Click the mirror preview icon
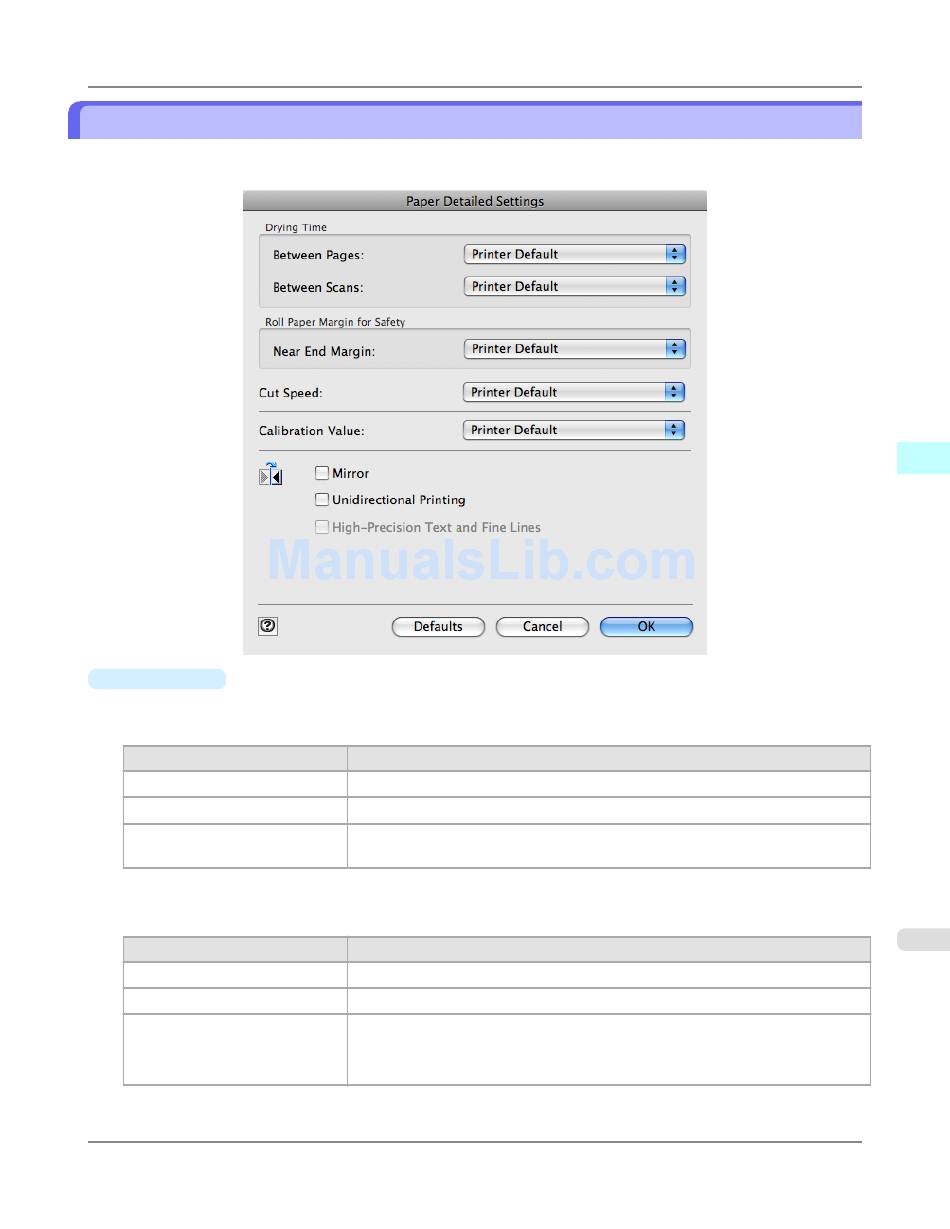 [x=271, y=474]
